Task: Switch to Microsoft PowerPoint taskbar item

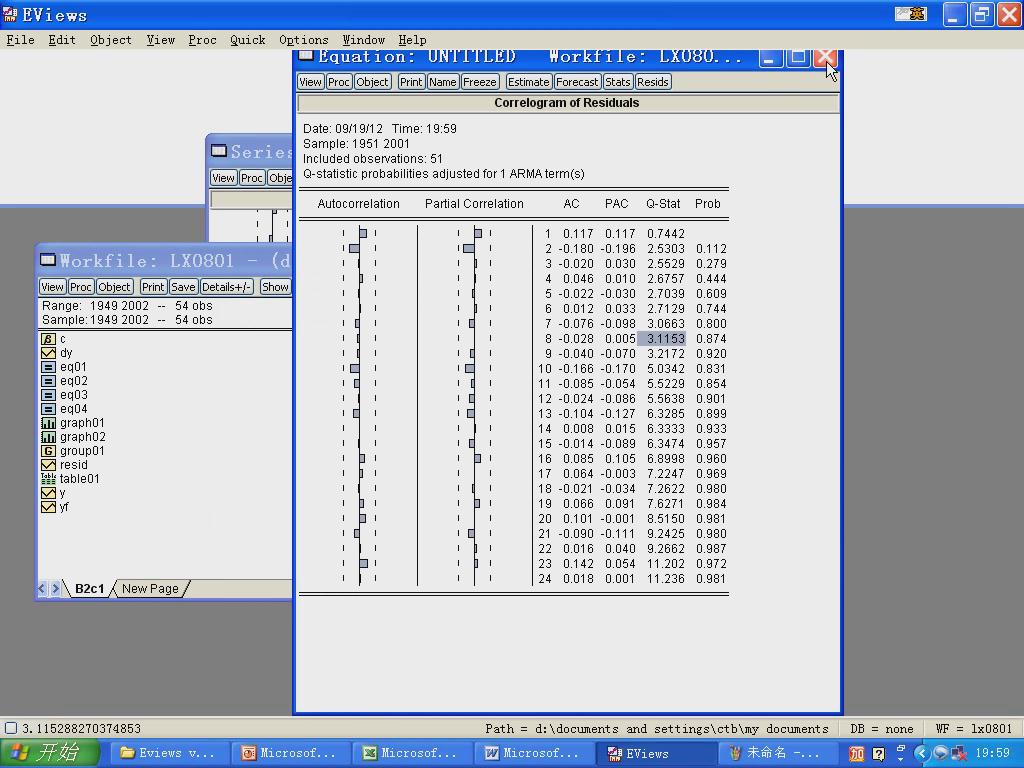Action: [289, 754]
